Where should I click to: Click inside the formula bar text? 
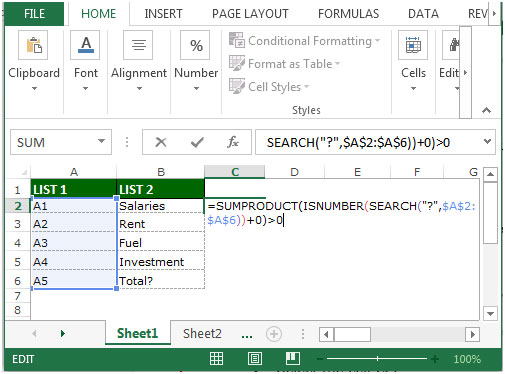coord(358,142)
